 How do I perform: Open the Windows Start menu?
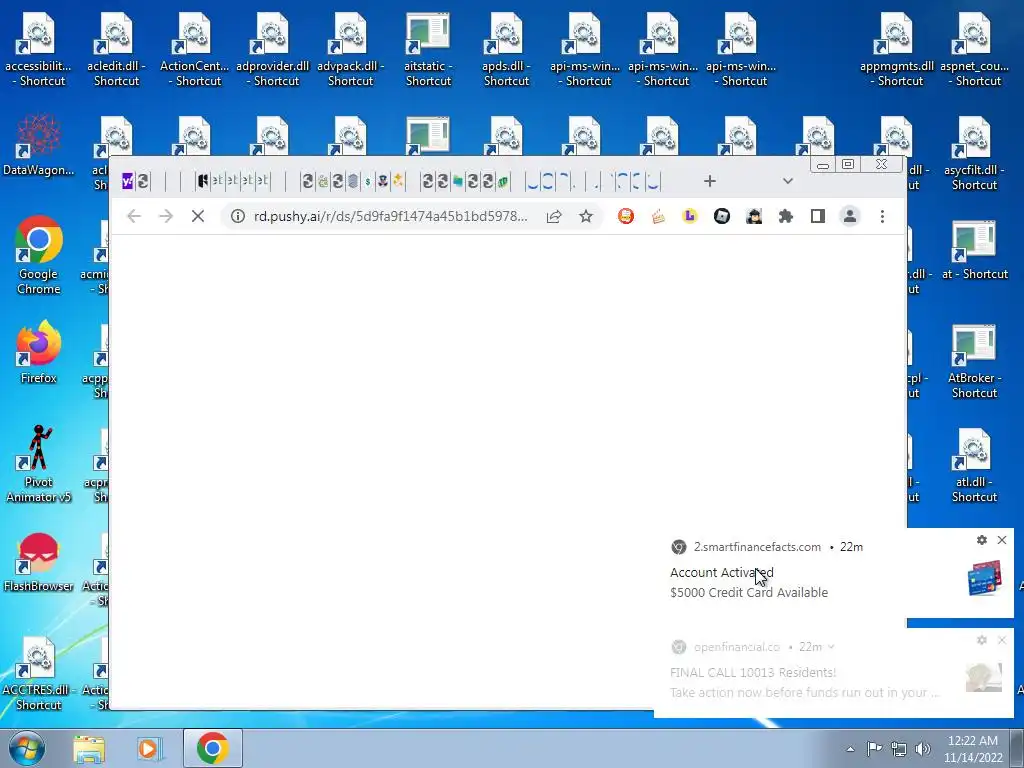[27, 748]
